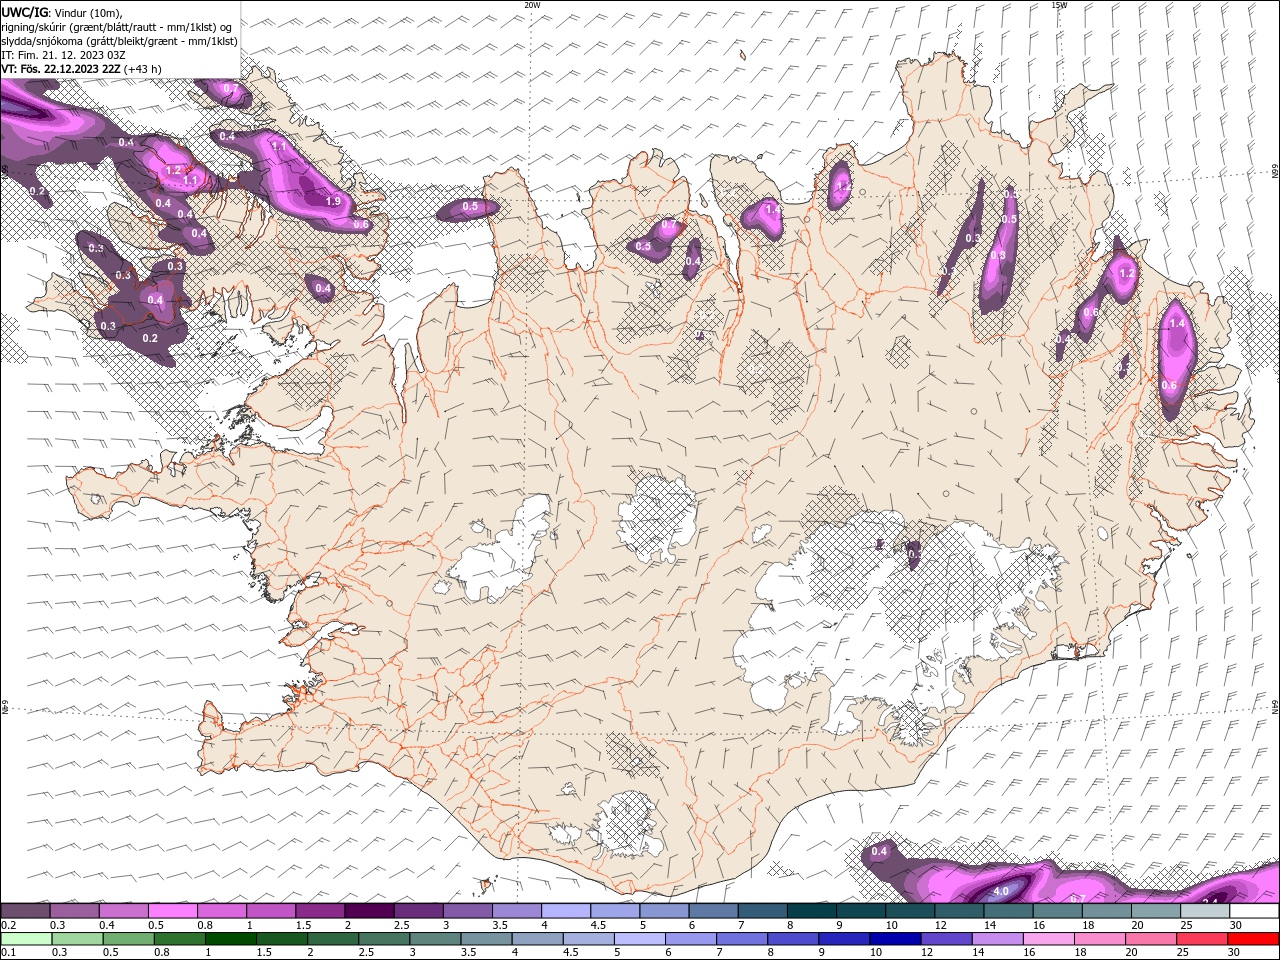Click the valid time 'VT: Fös. 22.12.2023 22Z'

tap(60, 69)
